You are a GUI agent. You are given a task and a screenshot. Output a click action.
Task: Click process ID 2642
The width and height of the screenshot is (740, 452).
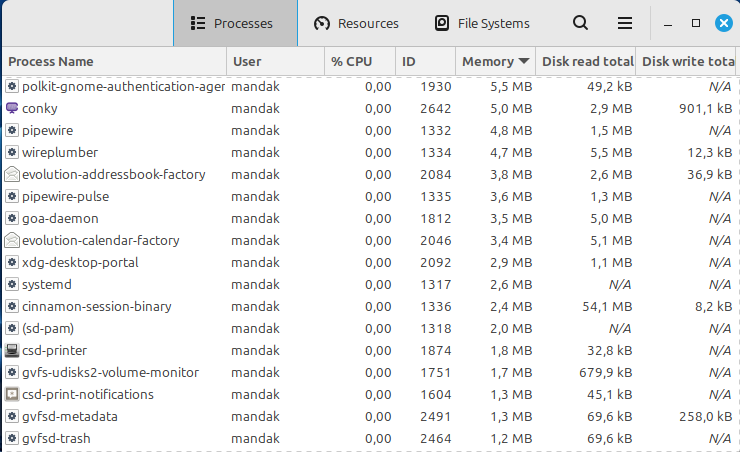tap(436, 109)
